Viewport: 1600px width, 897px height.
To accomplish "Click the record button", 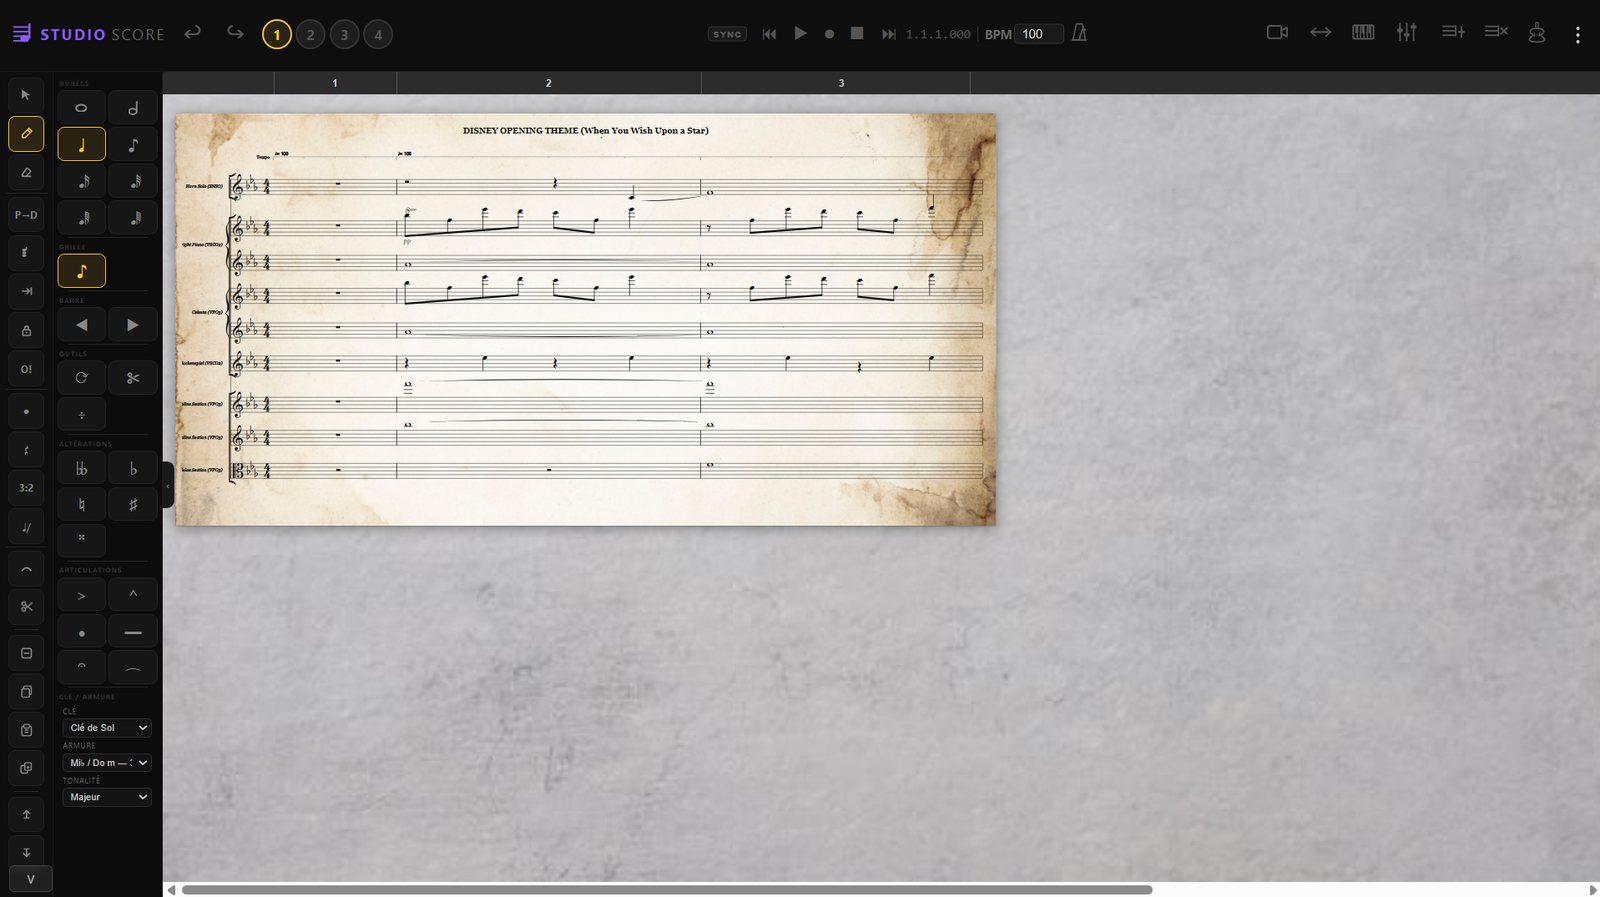I will 829,34.
